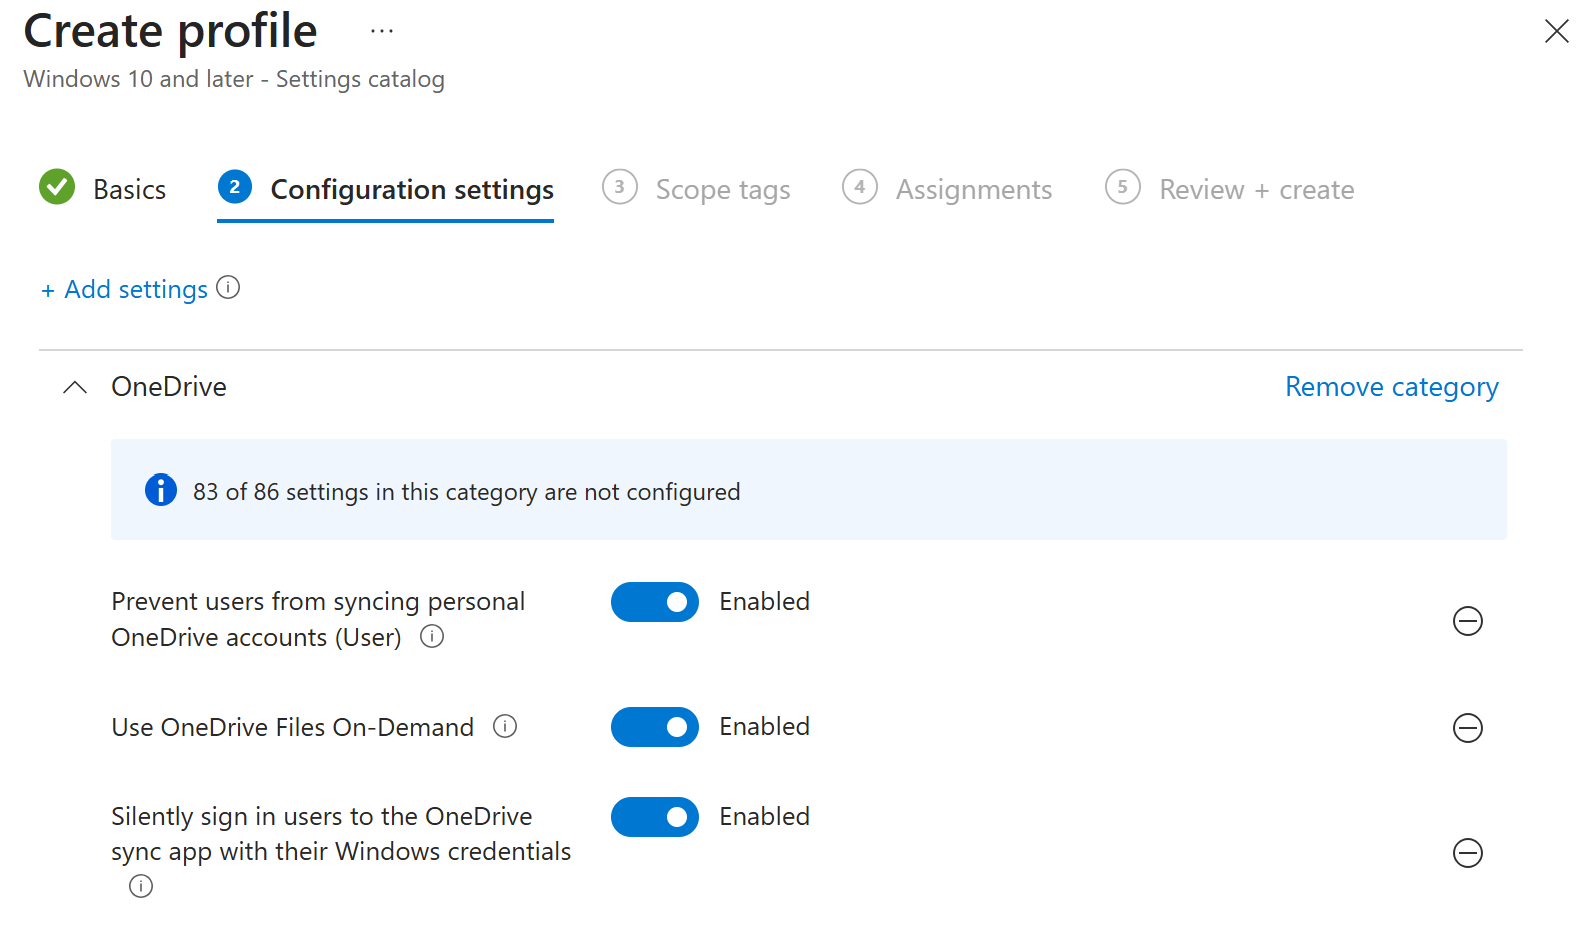Click Enabled label for Files On-Demand
This screenshot has height=946, width=1590.
click(x=765, y=727)
